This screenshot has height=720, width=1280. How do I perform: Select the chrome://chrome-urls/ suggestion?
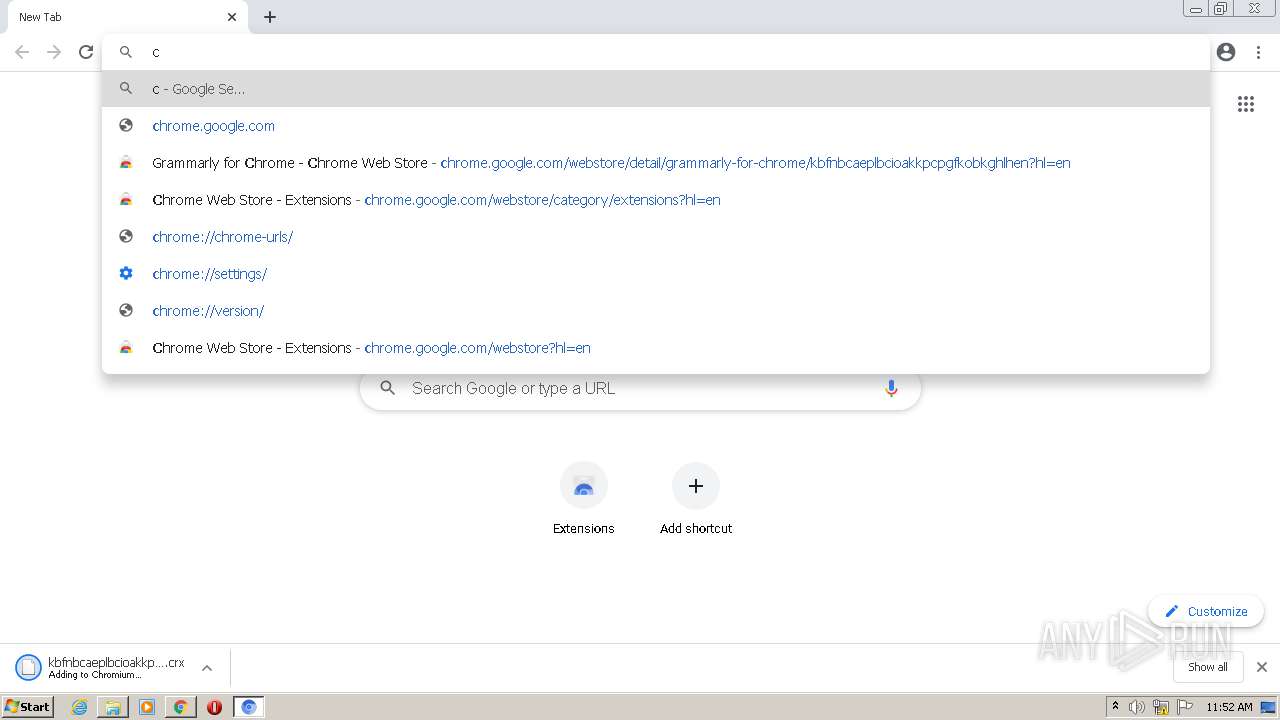tap(656, 237)
